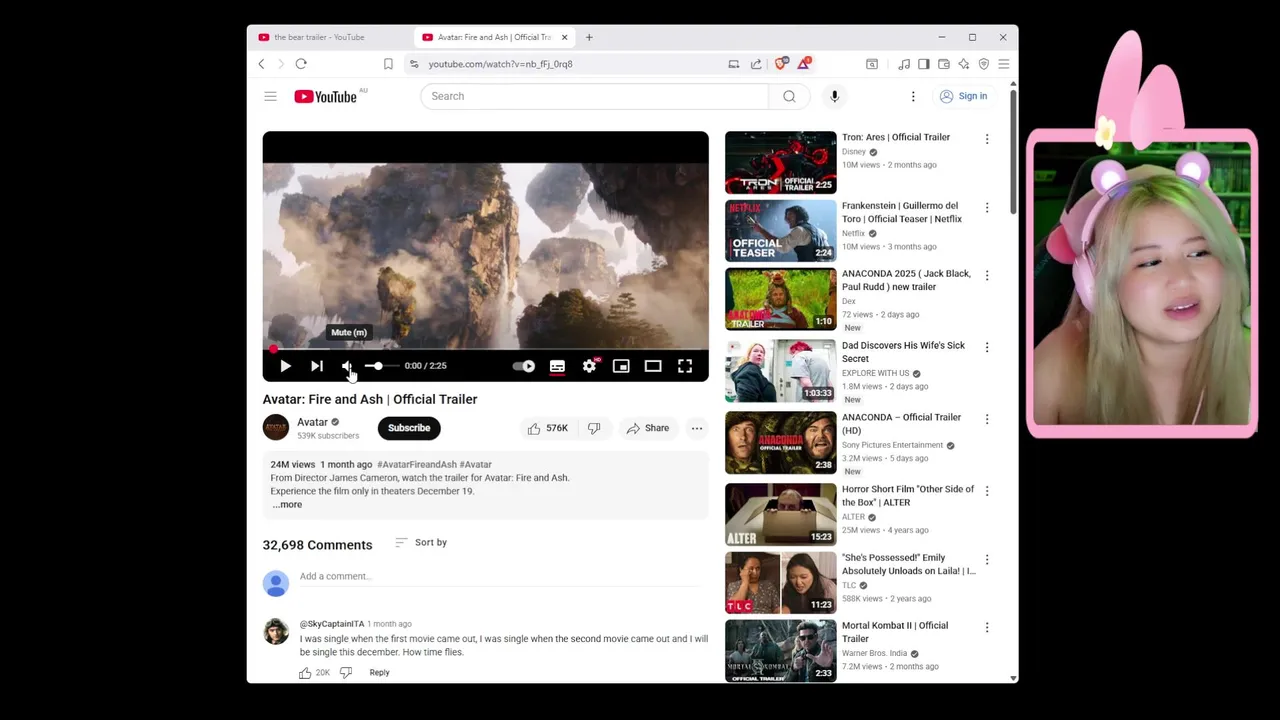Toggle subtitles/closed captions

pos(557,366)
